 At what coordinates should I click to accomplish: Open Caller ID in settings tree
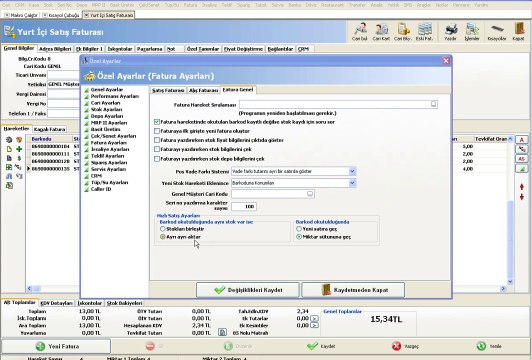click(x=101, y=189)
